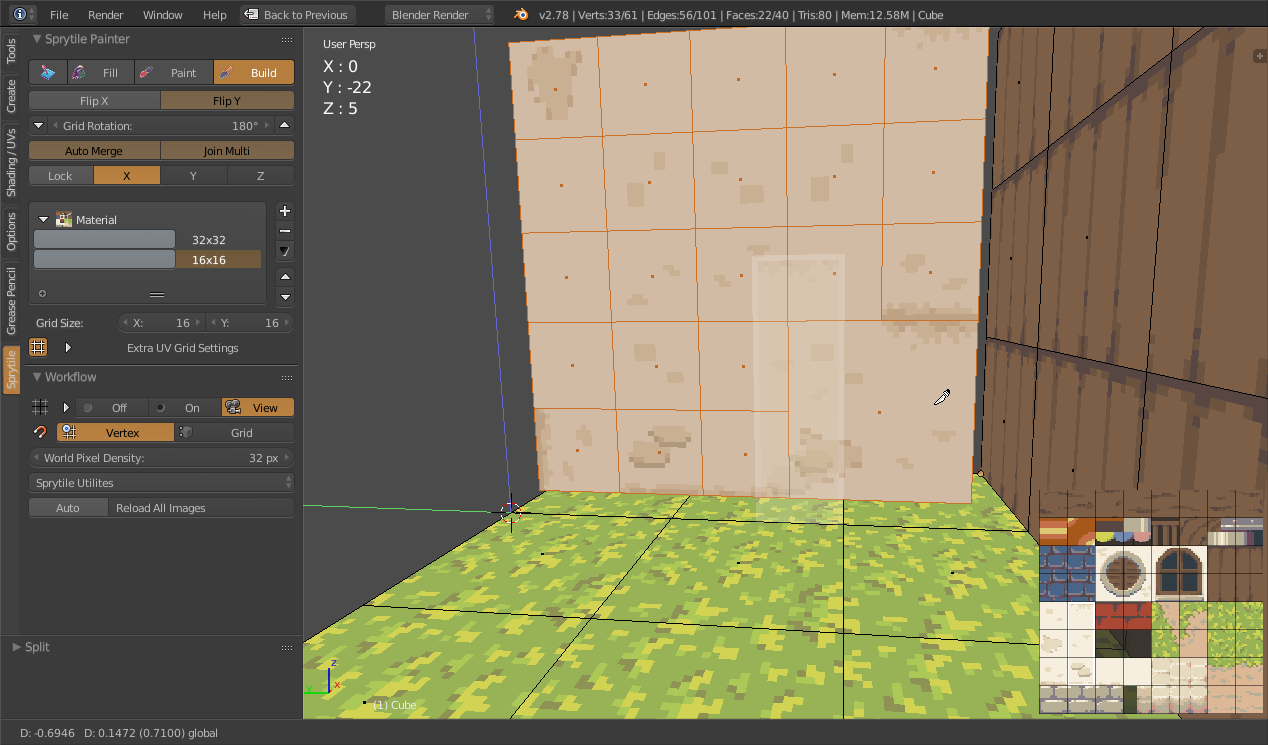Activate Build mode

pyautogui.click(x=254, y=73)
